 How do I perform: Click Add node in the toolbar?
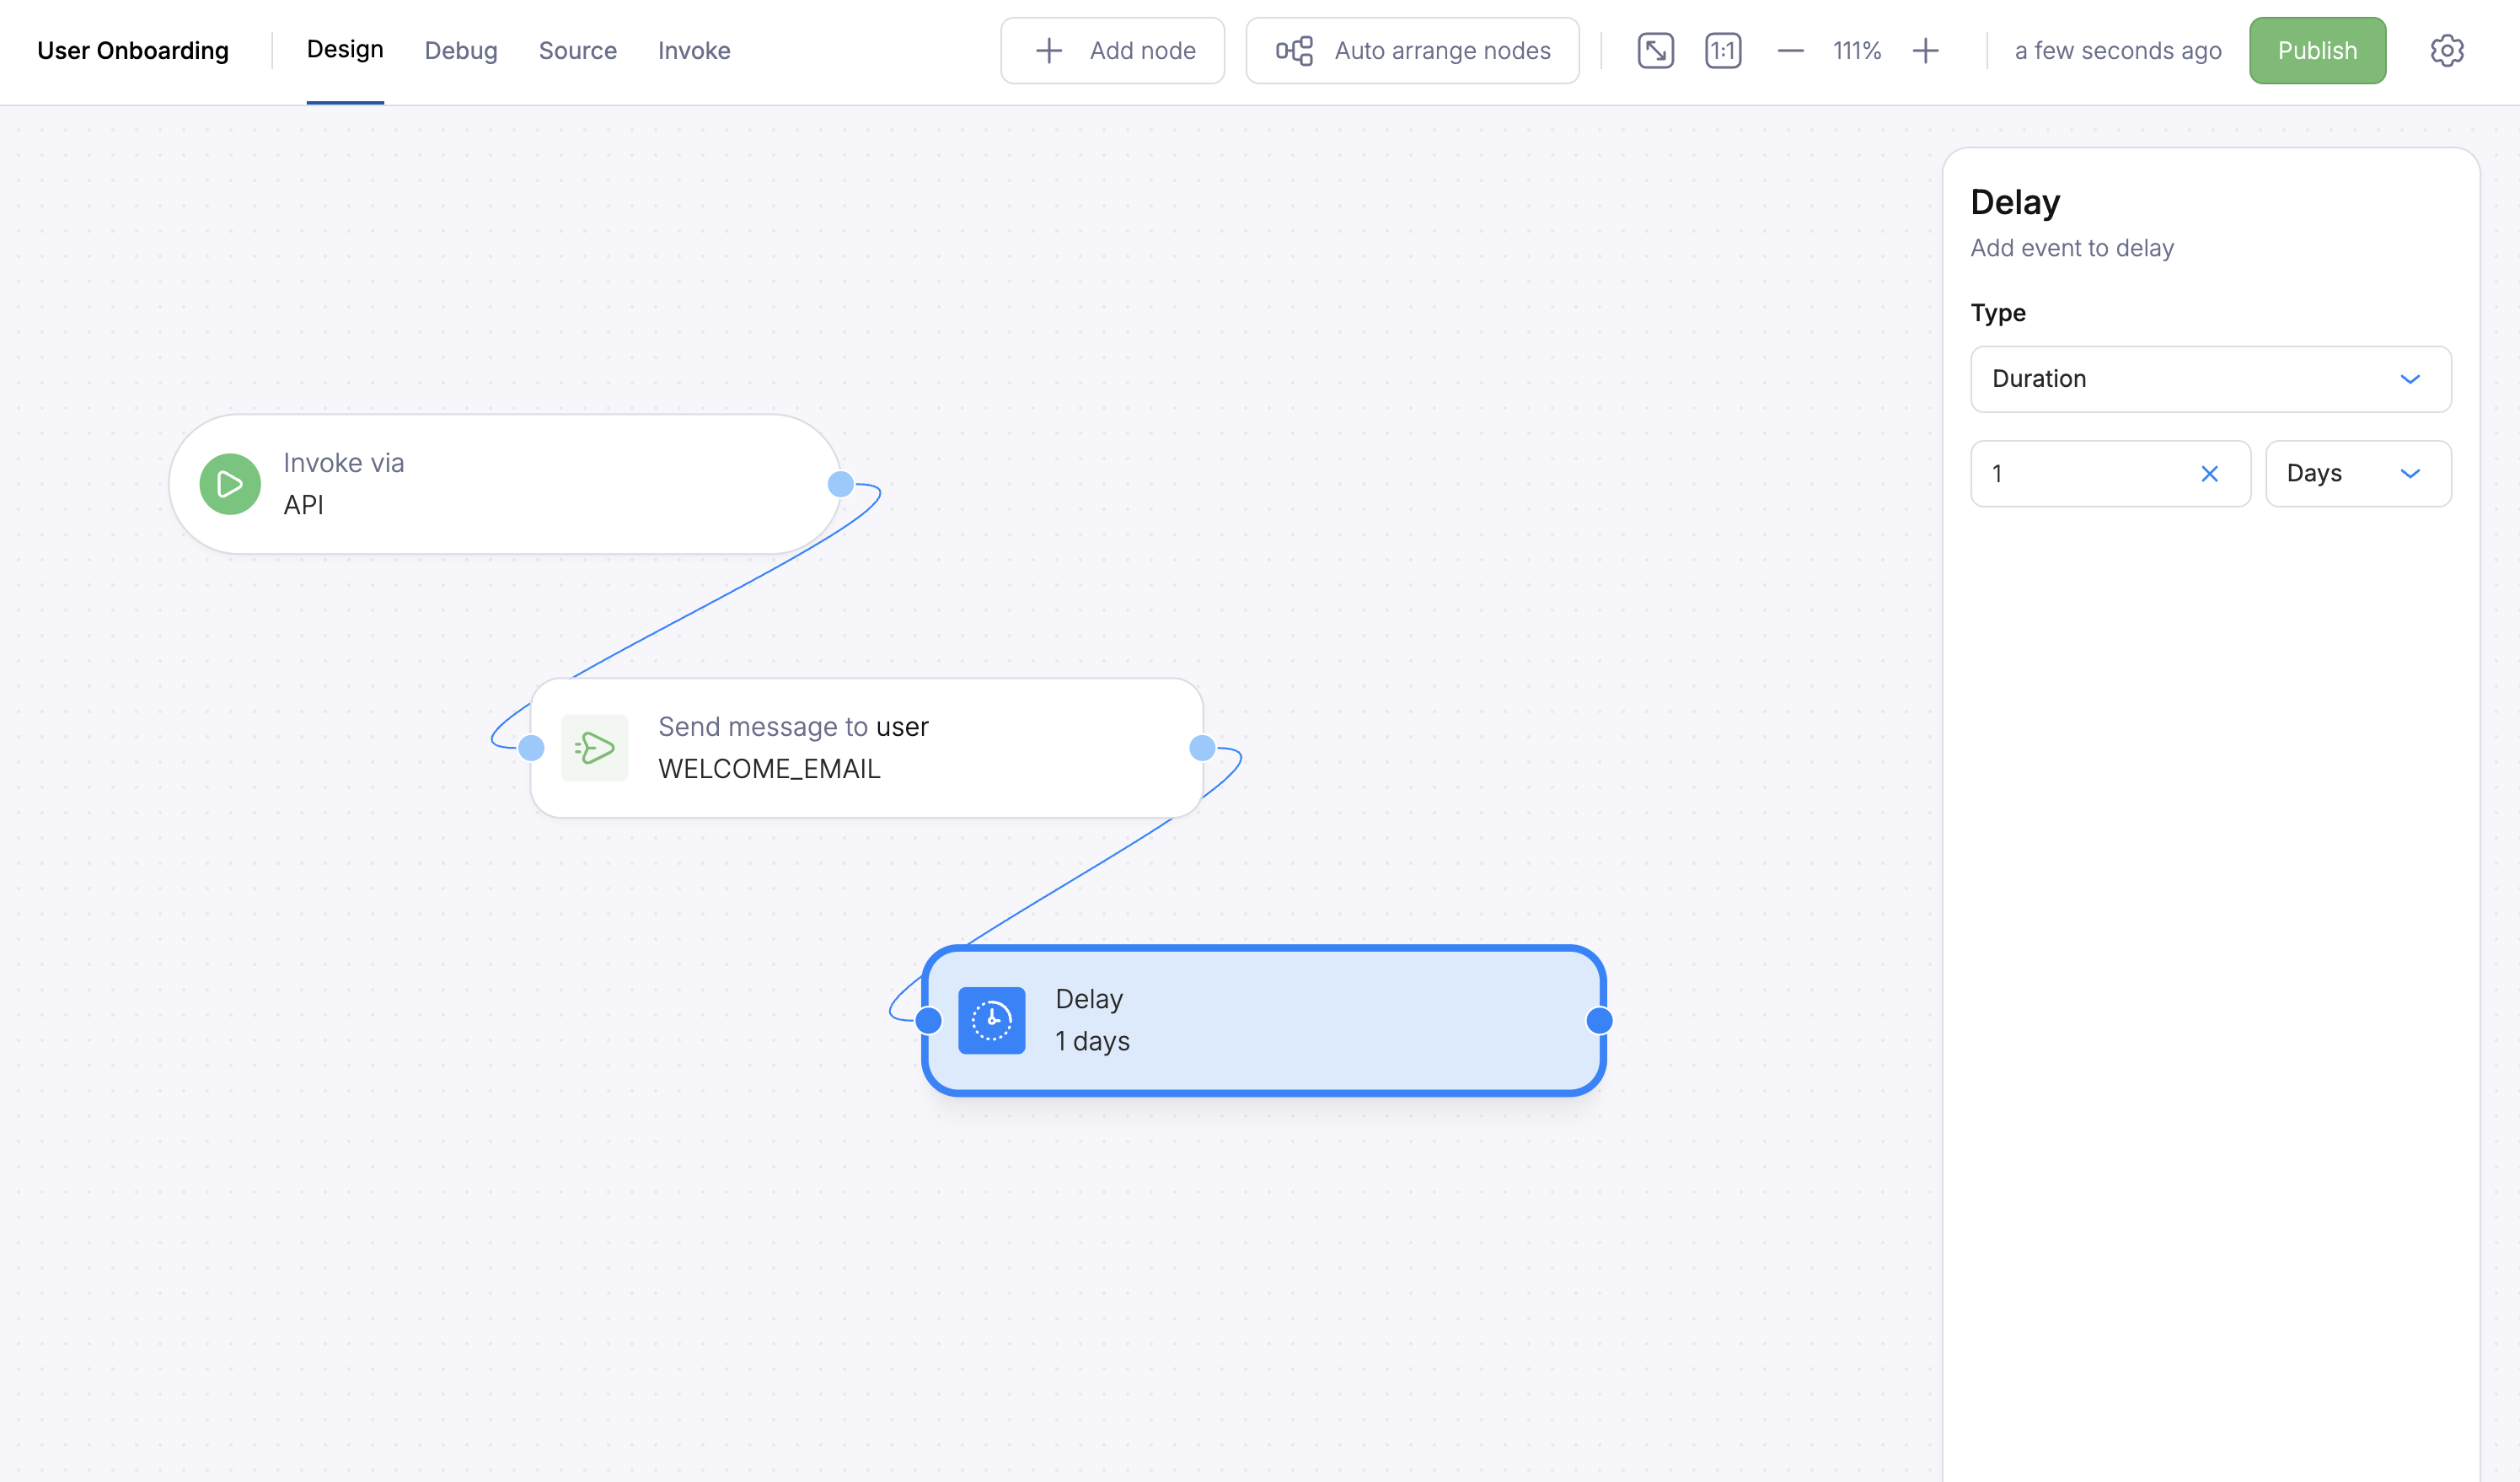coord(1112,50)
